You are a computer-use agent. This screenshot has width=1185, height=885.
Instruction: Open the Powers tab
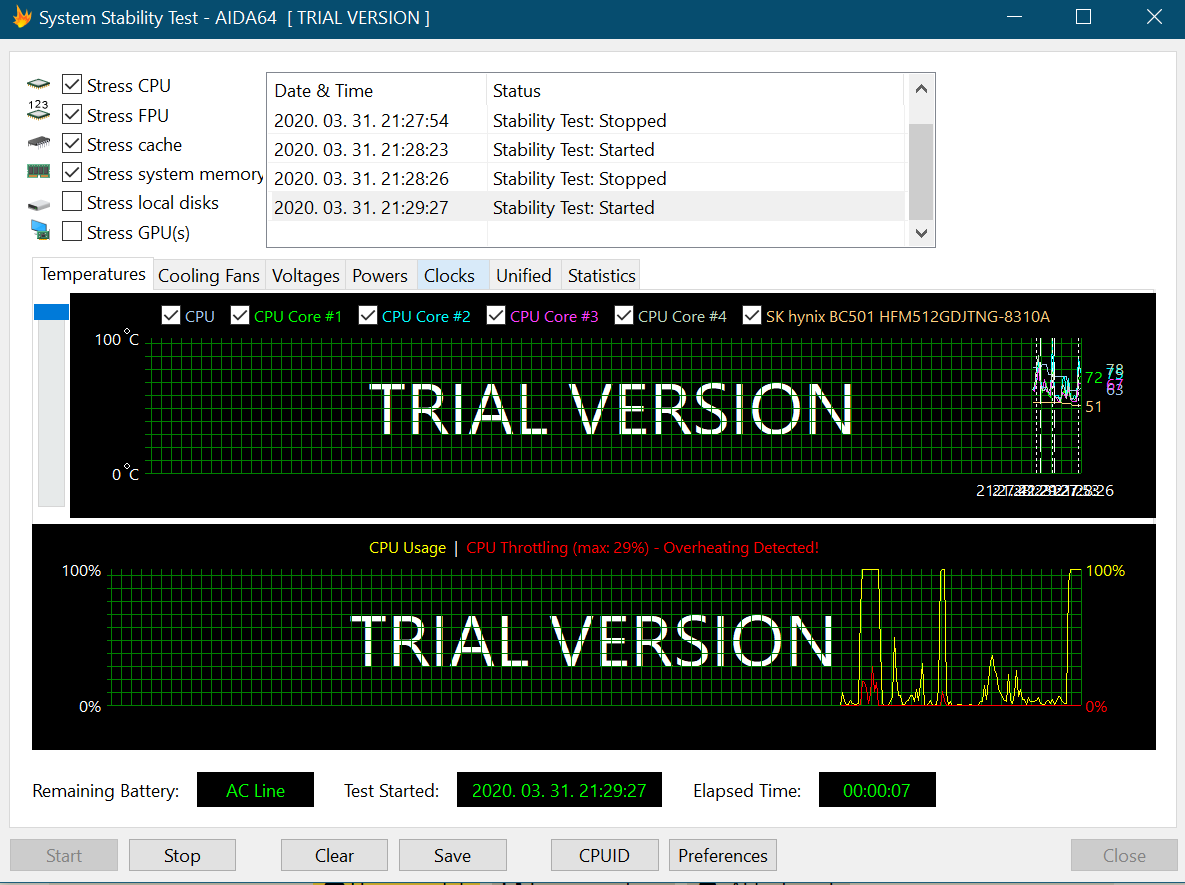[x=379, y=276]
